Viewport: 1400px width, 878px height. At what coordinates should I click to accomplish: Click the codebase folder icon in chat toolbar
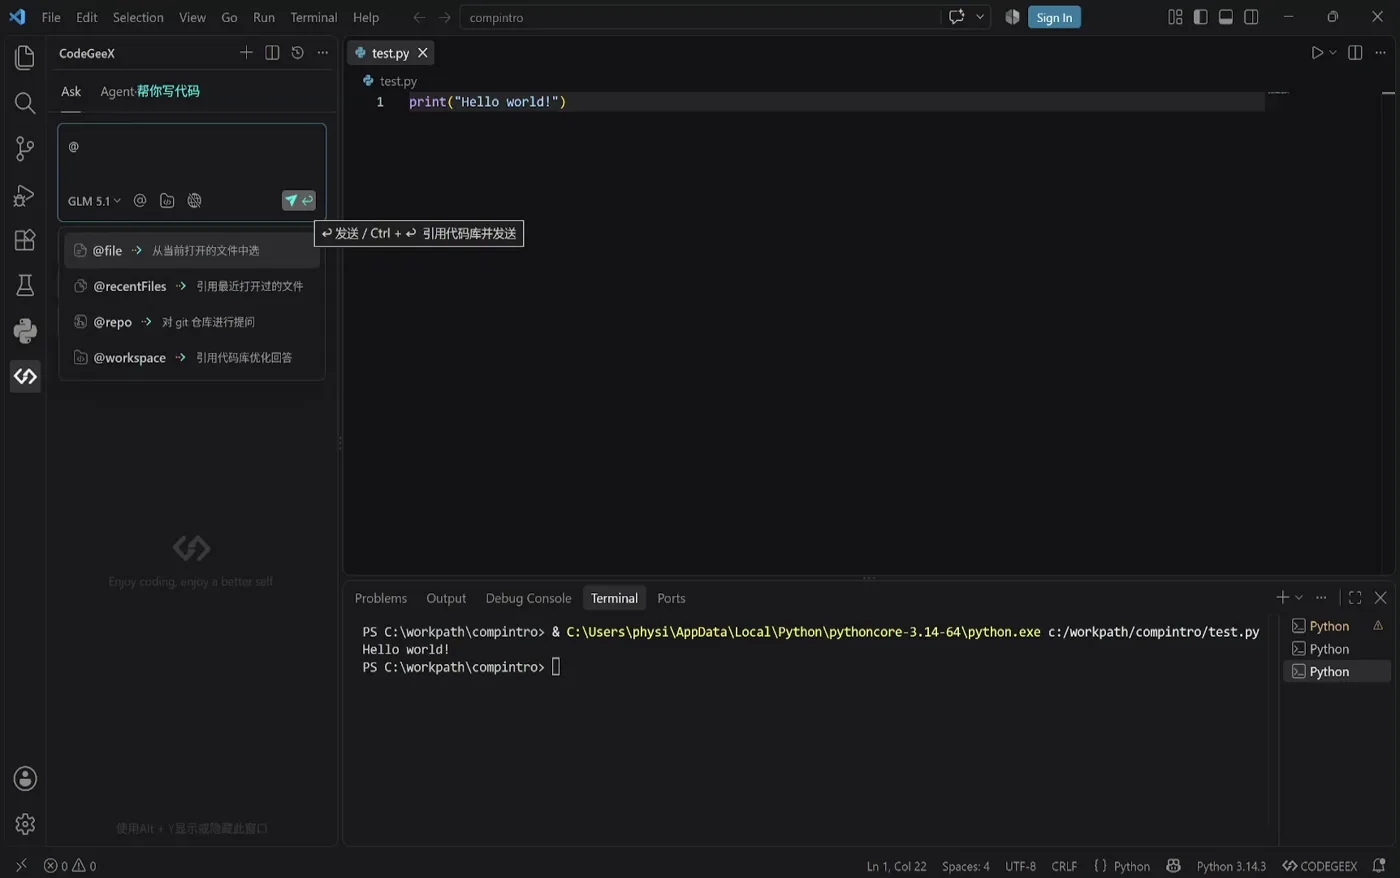[167, 201]
